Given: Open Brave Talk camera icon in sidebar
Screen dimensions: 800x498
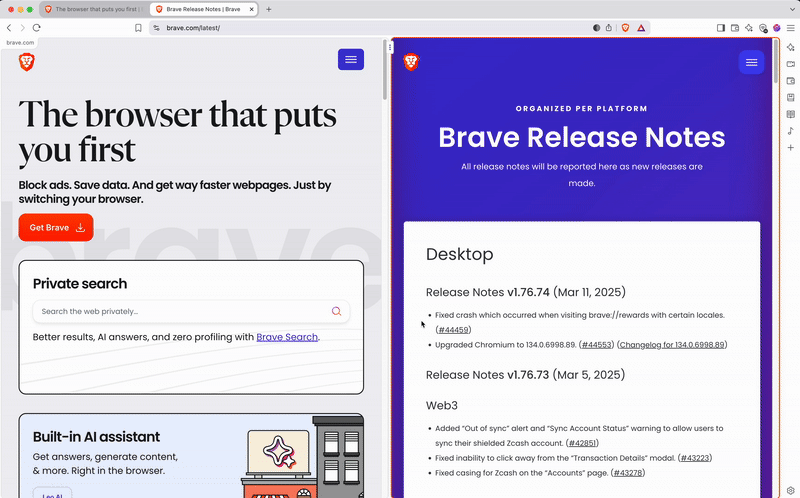Looking at the screenshot, I should coord(790,64).
